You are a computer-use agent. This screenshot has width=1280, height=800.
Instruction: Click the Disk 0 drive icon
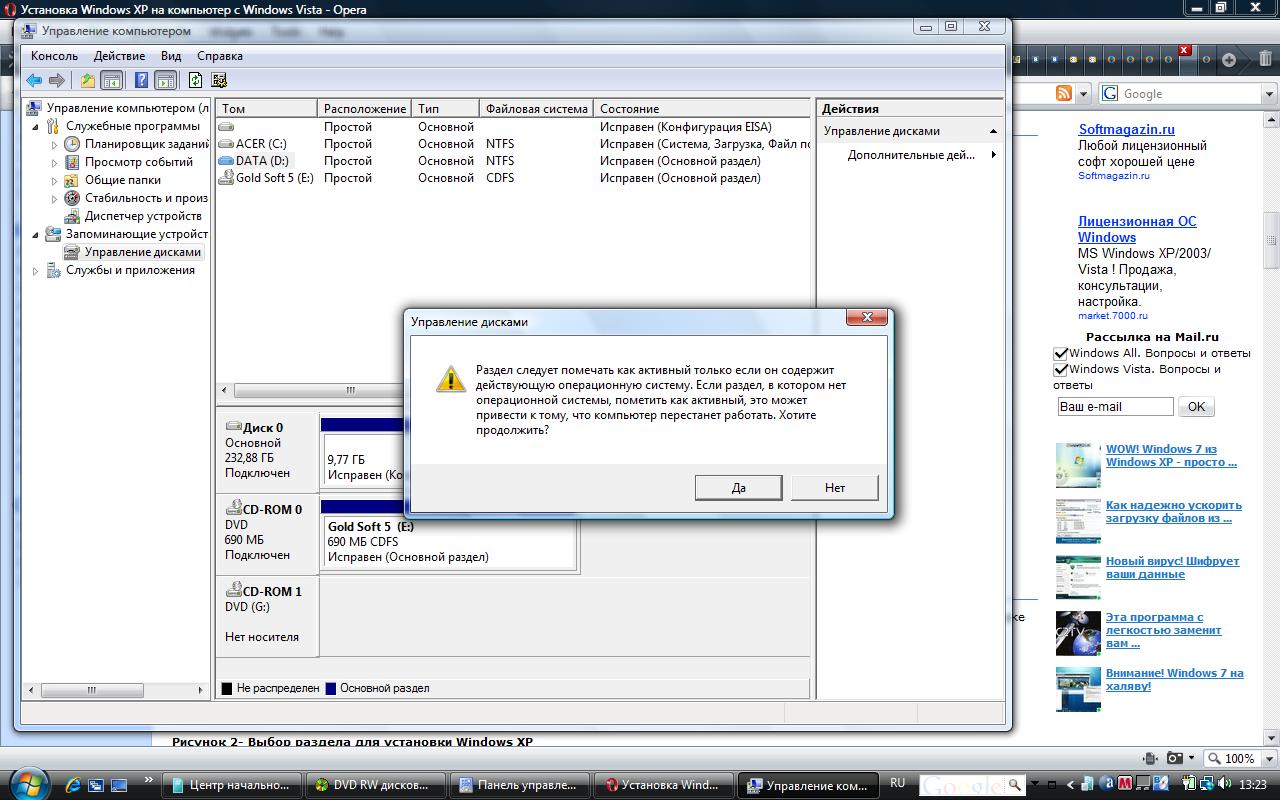click(233, 426)
